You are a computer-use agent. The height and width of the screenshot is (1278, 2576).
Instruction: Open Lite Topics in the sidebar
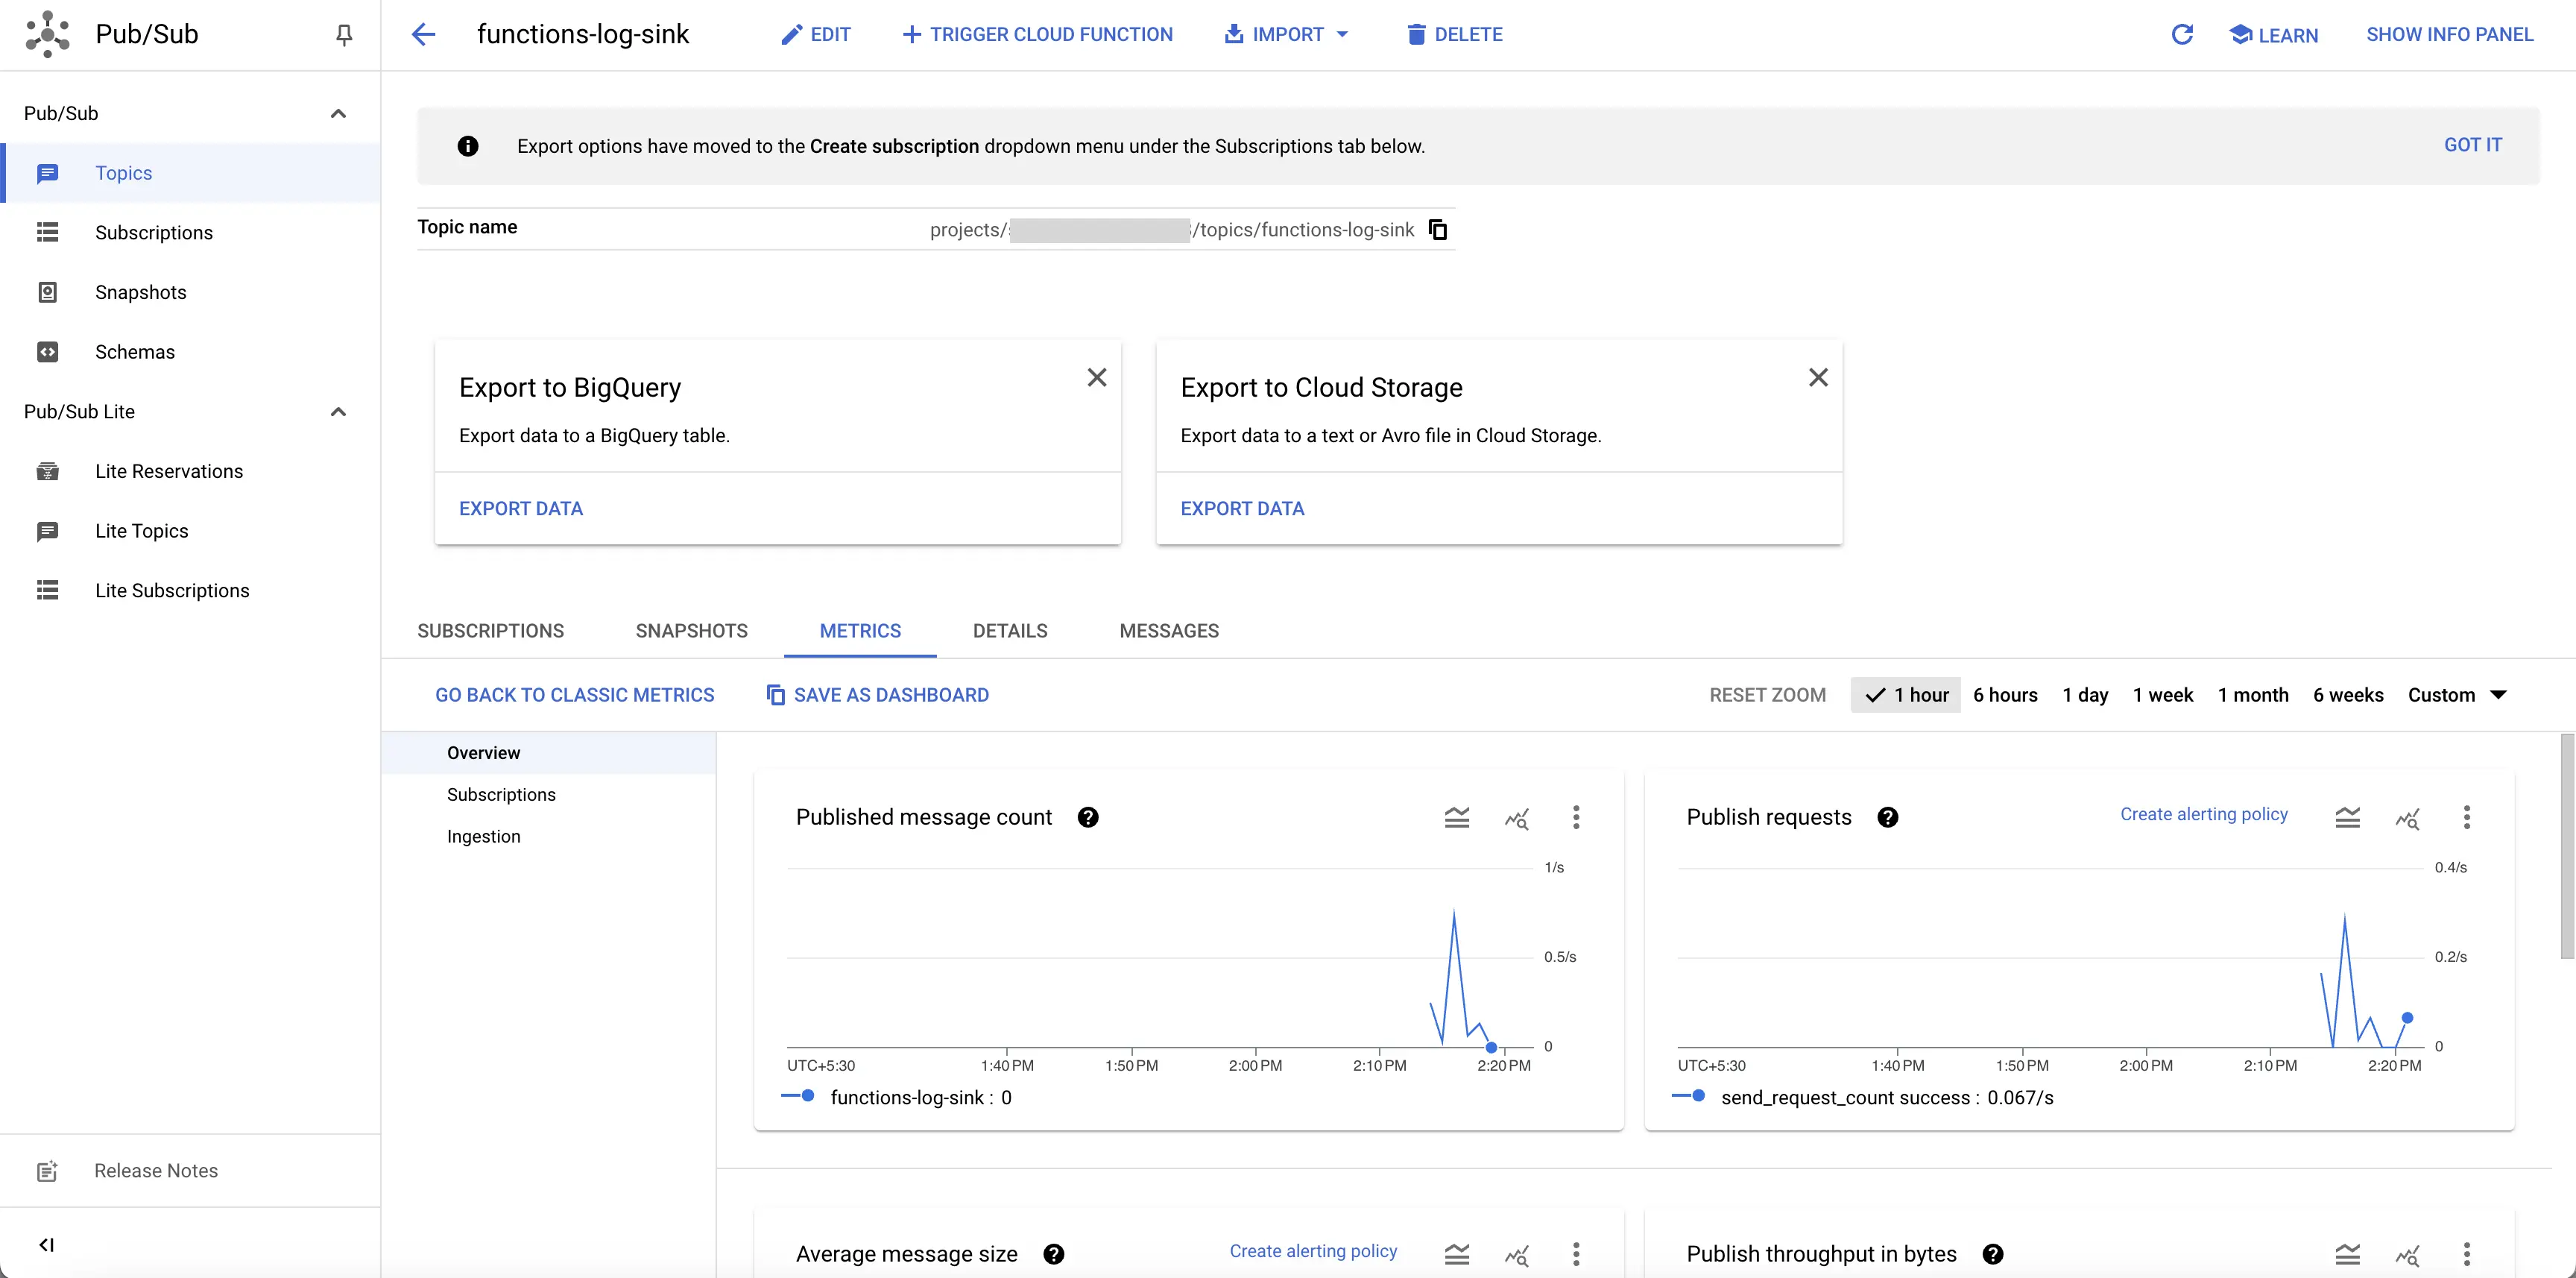coord(190,531)
